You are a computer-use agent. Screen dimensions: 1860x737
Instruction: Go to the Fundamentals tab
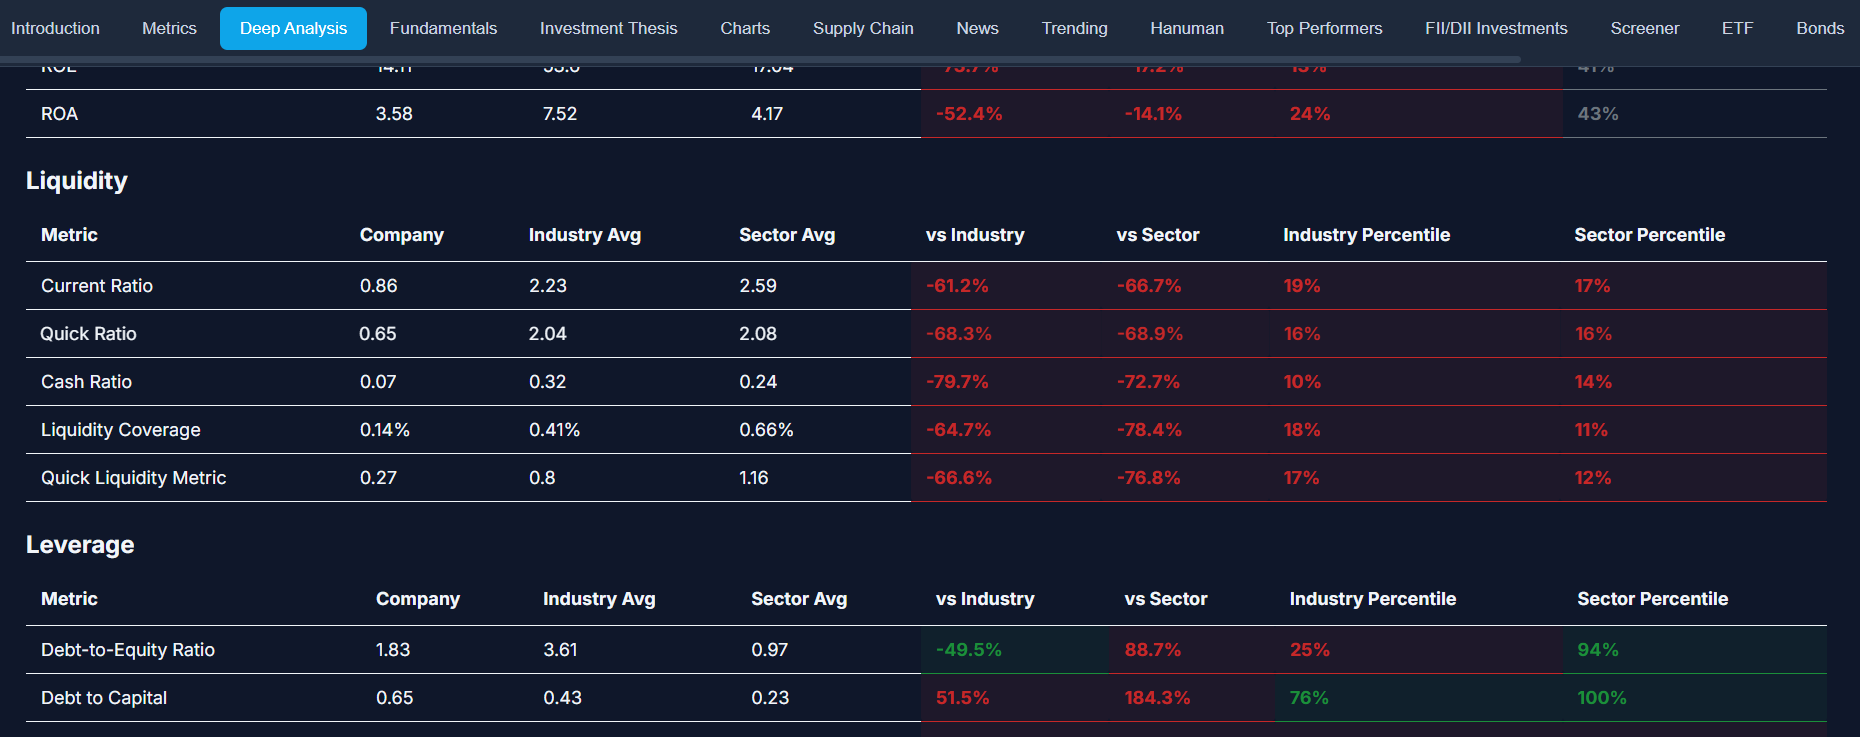tap(443, 28)
